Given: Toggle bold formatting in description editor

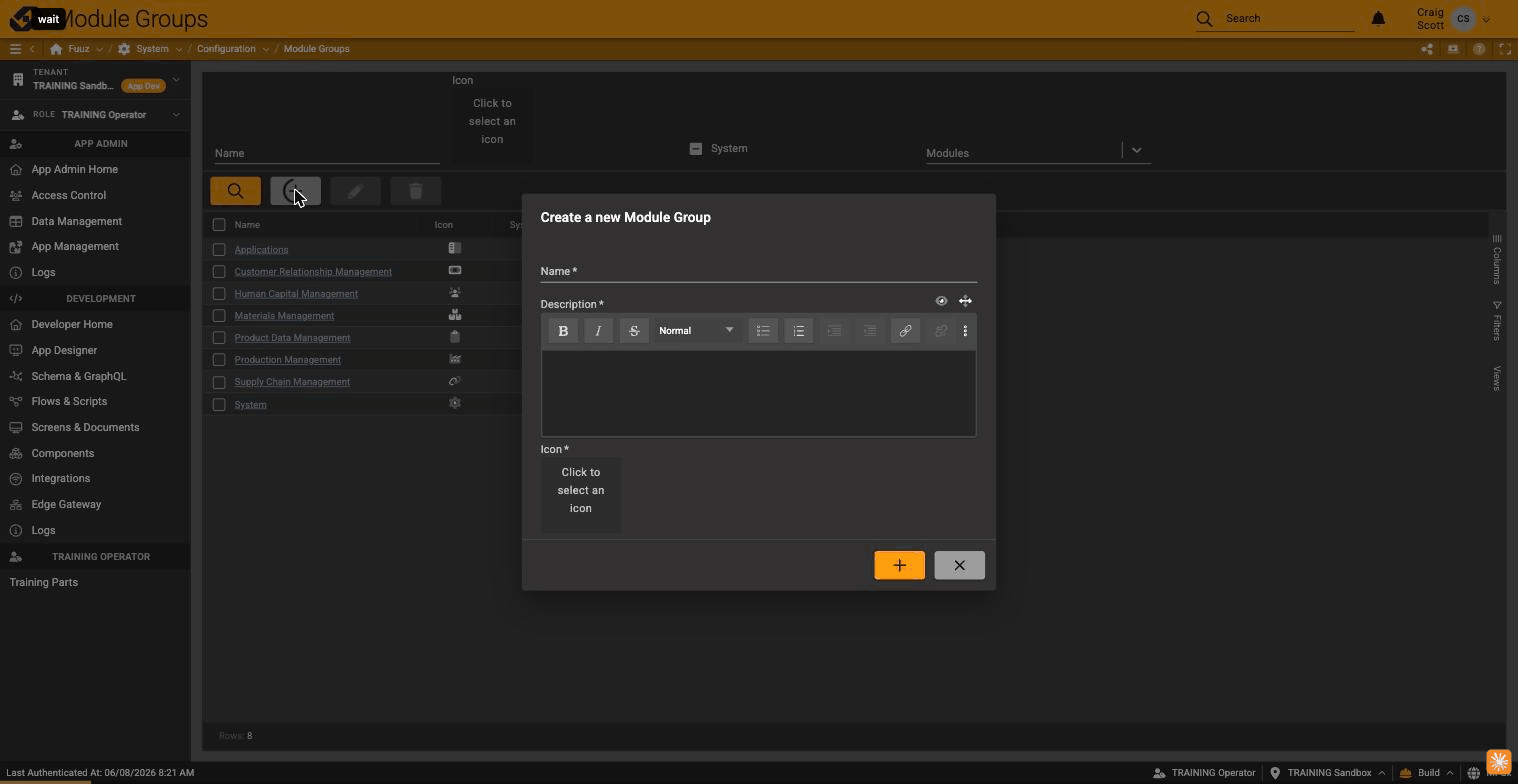Looking at the screenshot, I should pos(563,331).
